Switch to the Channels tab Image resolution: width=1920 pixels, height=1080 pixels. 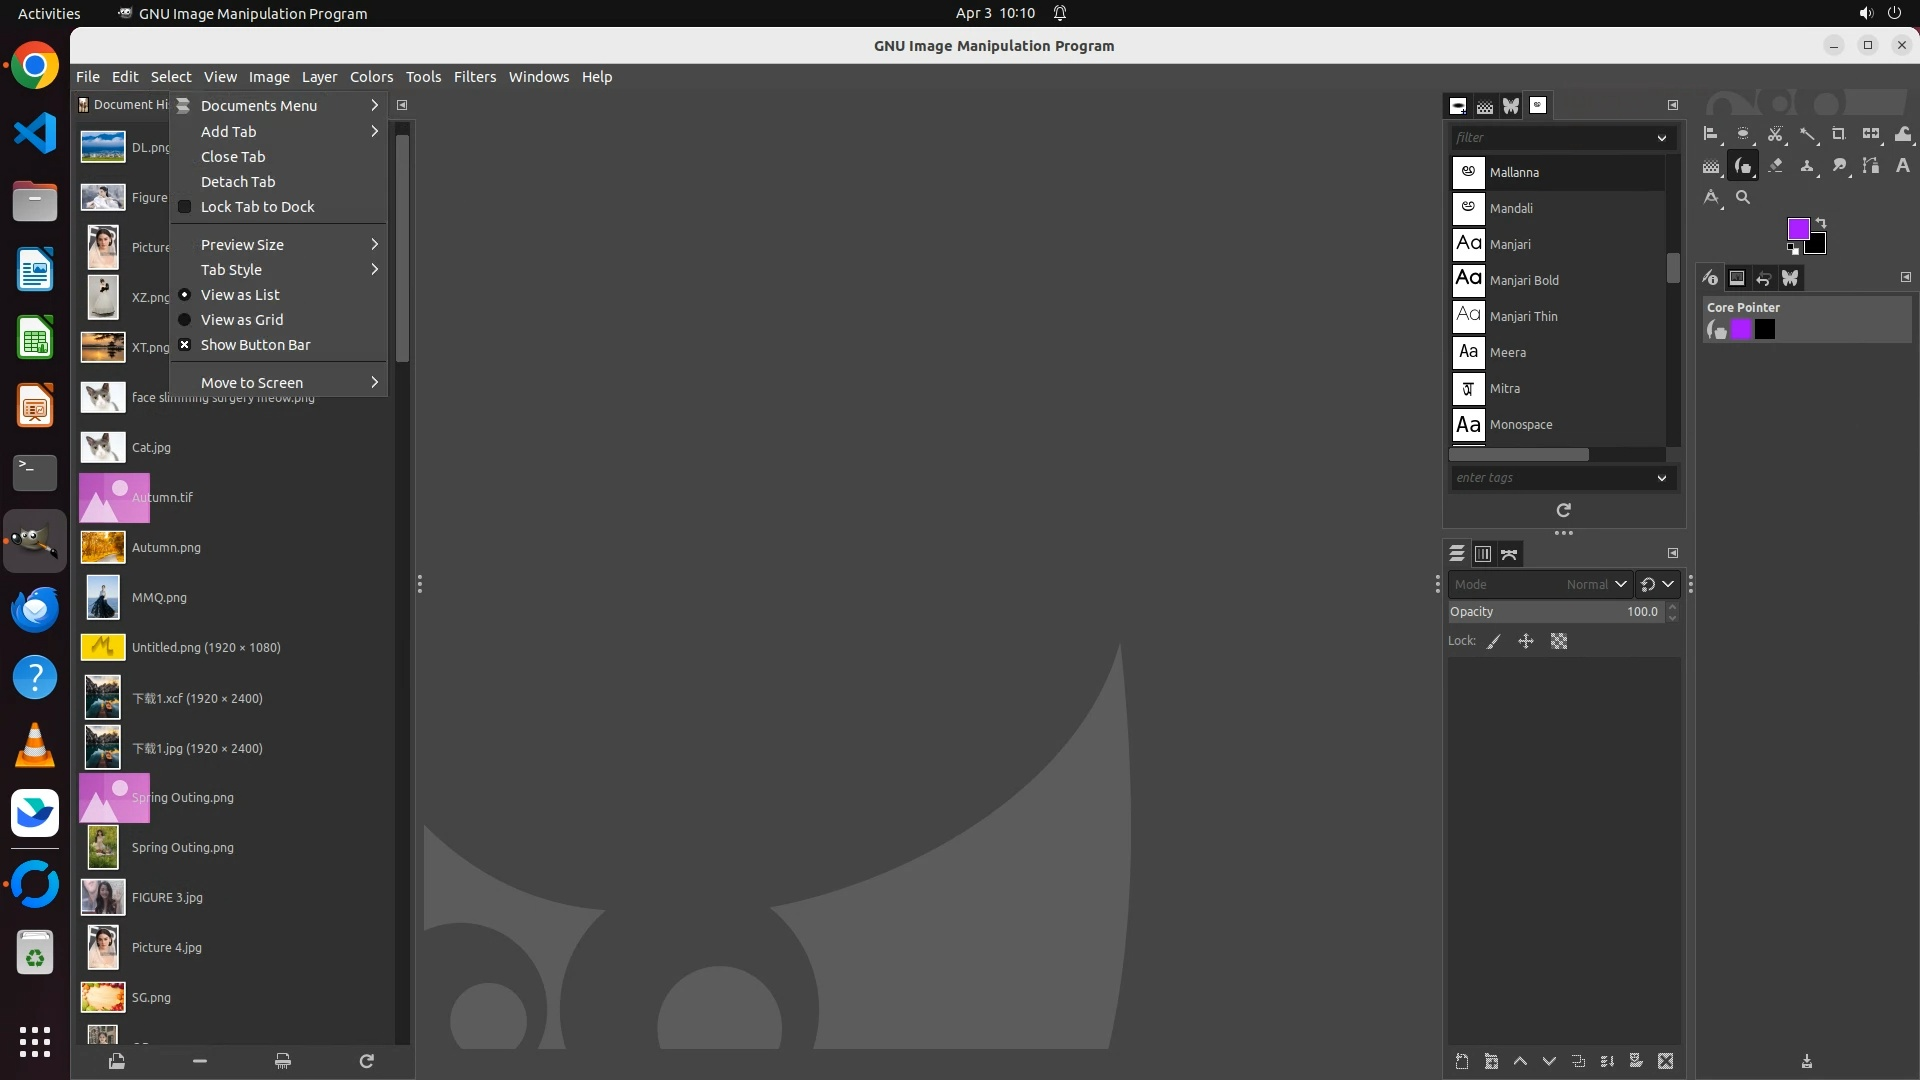tap(1483, 554)
